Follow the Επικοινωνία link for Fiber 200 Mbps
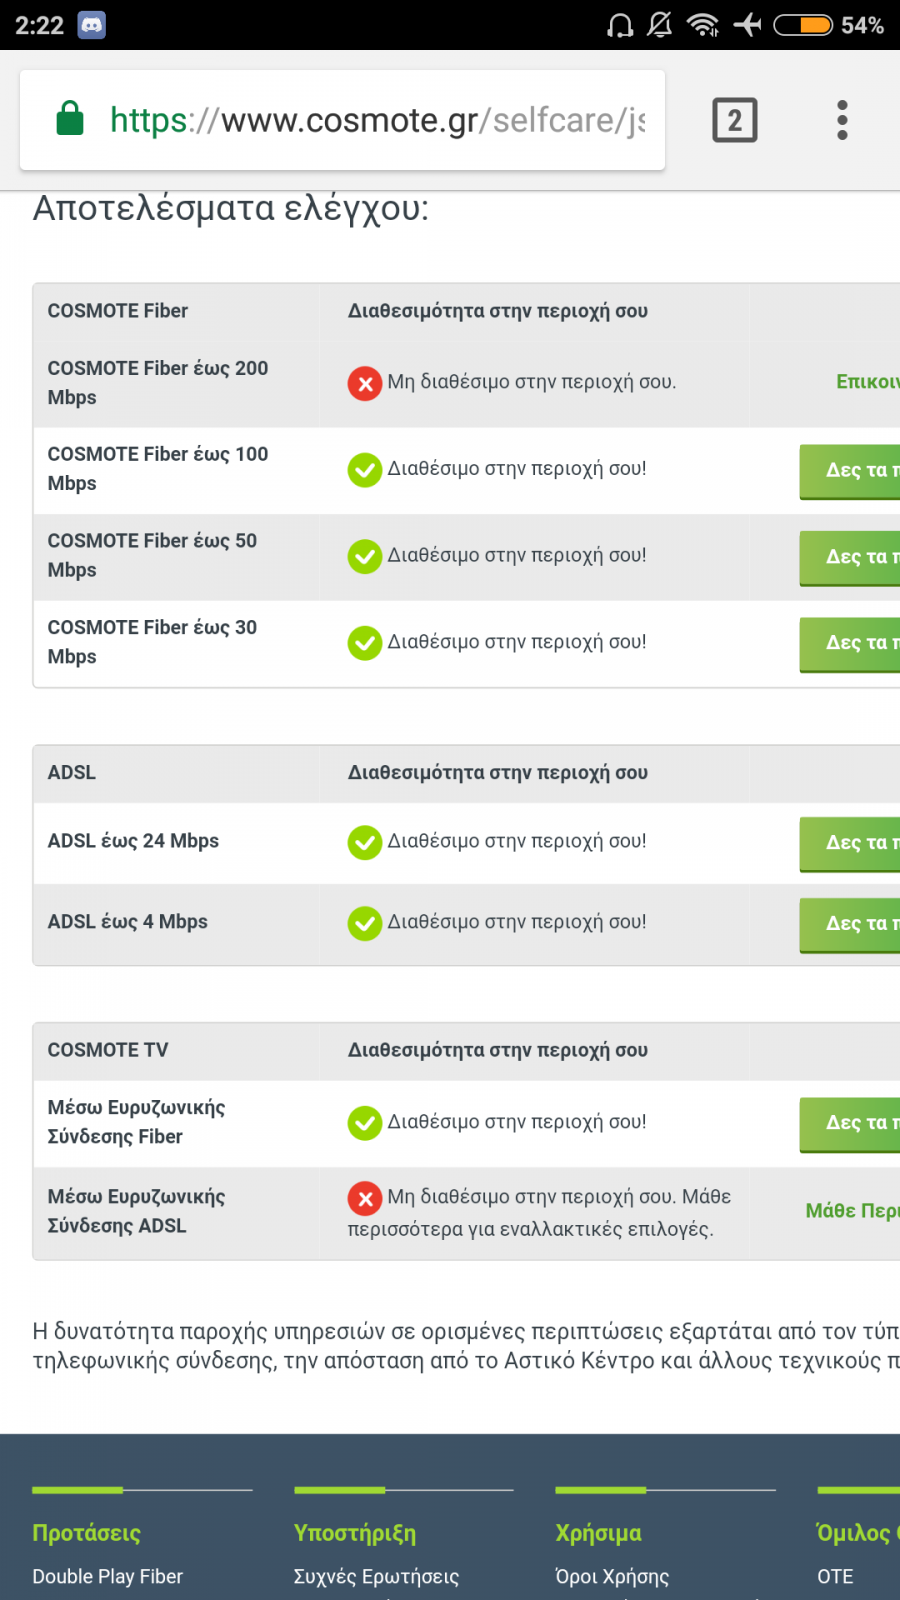This screenshot has width=900, height=1600. click(868, 381)
